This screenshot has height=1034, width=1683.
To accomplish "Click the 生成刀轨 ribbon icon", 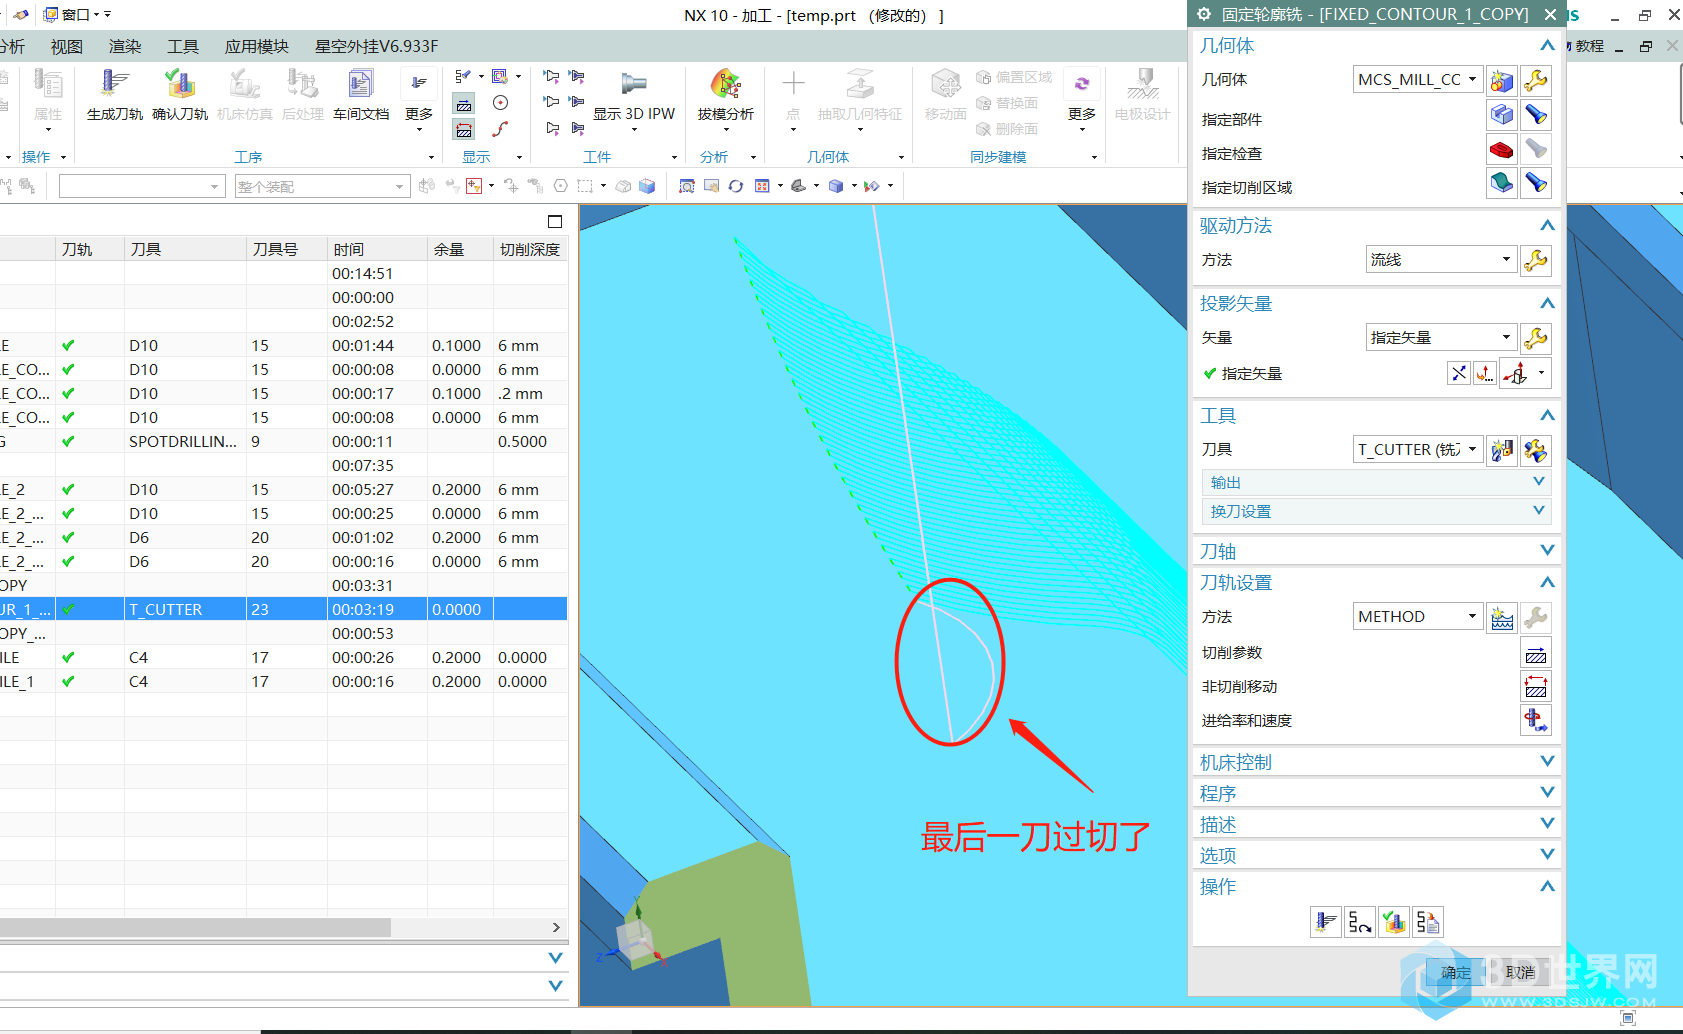I will (114, 95).
